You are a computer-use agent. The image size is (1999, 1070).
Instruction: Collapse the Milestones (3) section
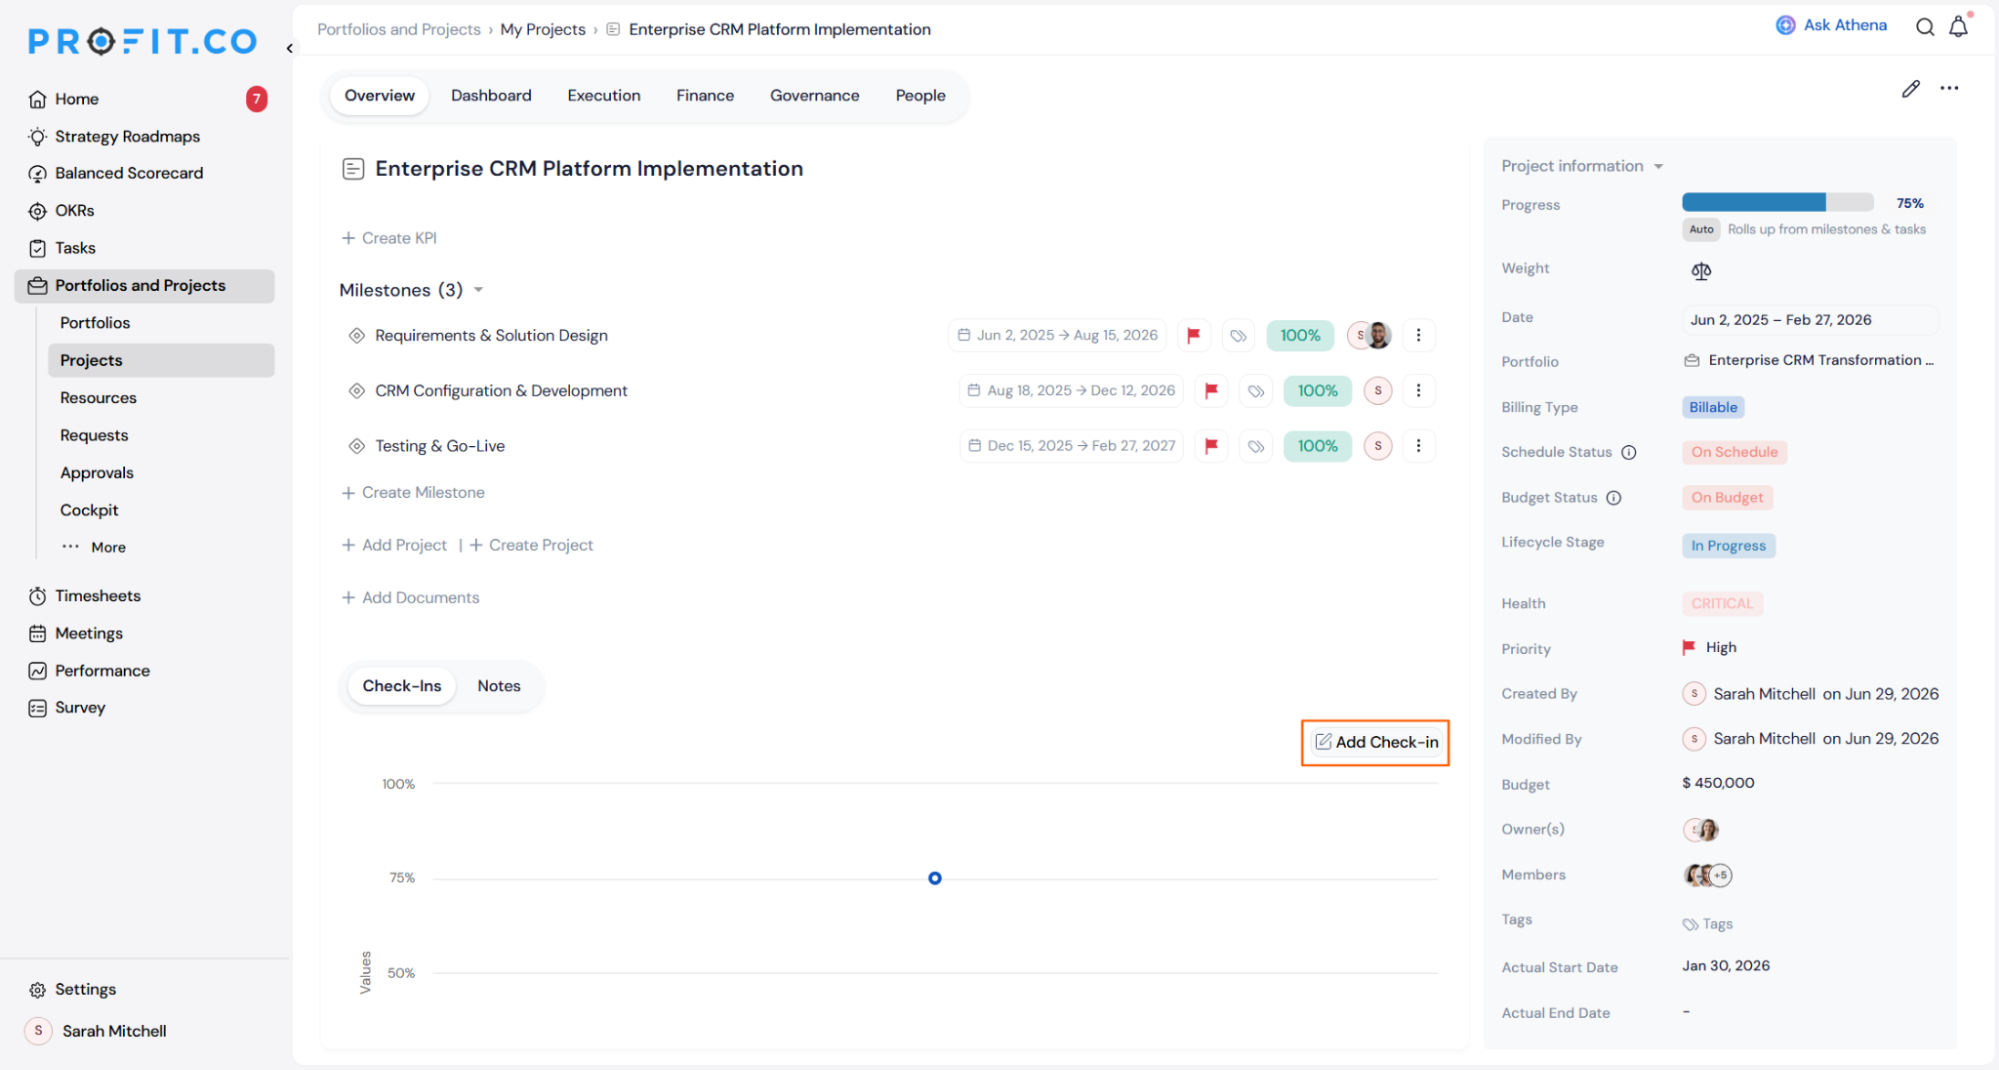[x=478, y=290]
